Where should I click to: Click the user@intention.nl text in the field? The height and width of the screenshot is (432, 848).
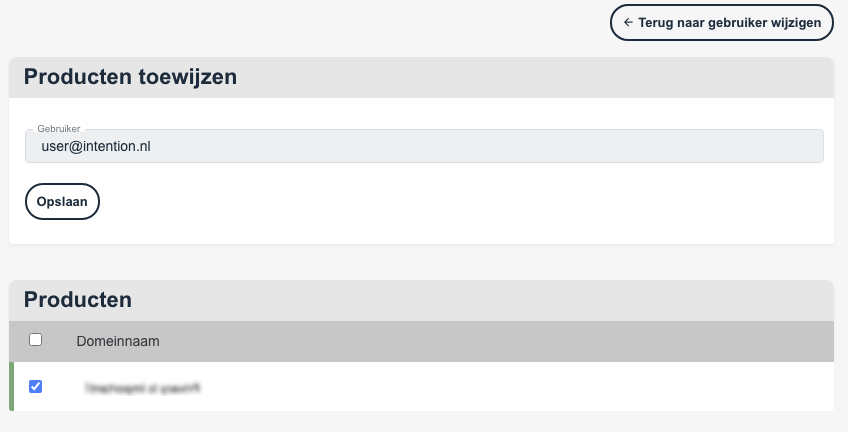pos(96,146)
